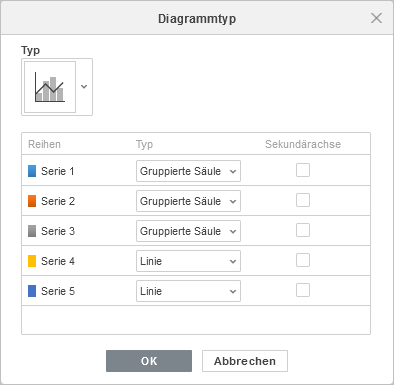The width and height of the screenshot is (394, 385).
Task: Click the Typ column header in table
Action: point(144,145)
